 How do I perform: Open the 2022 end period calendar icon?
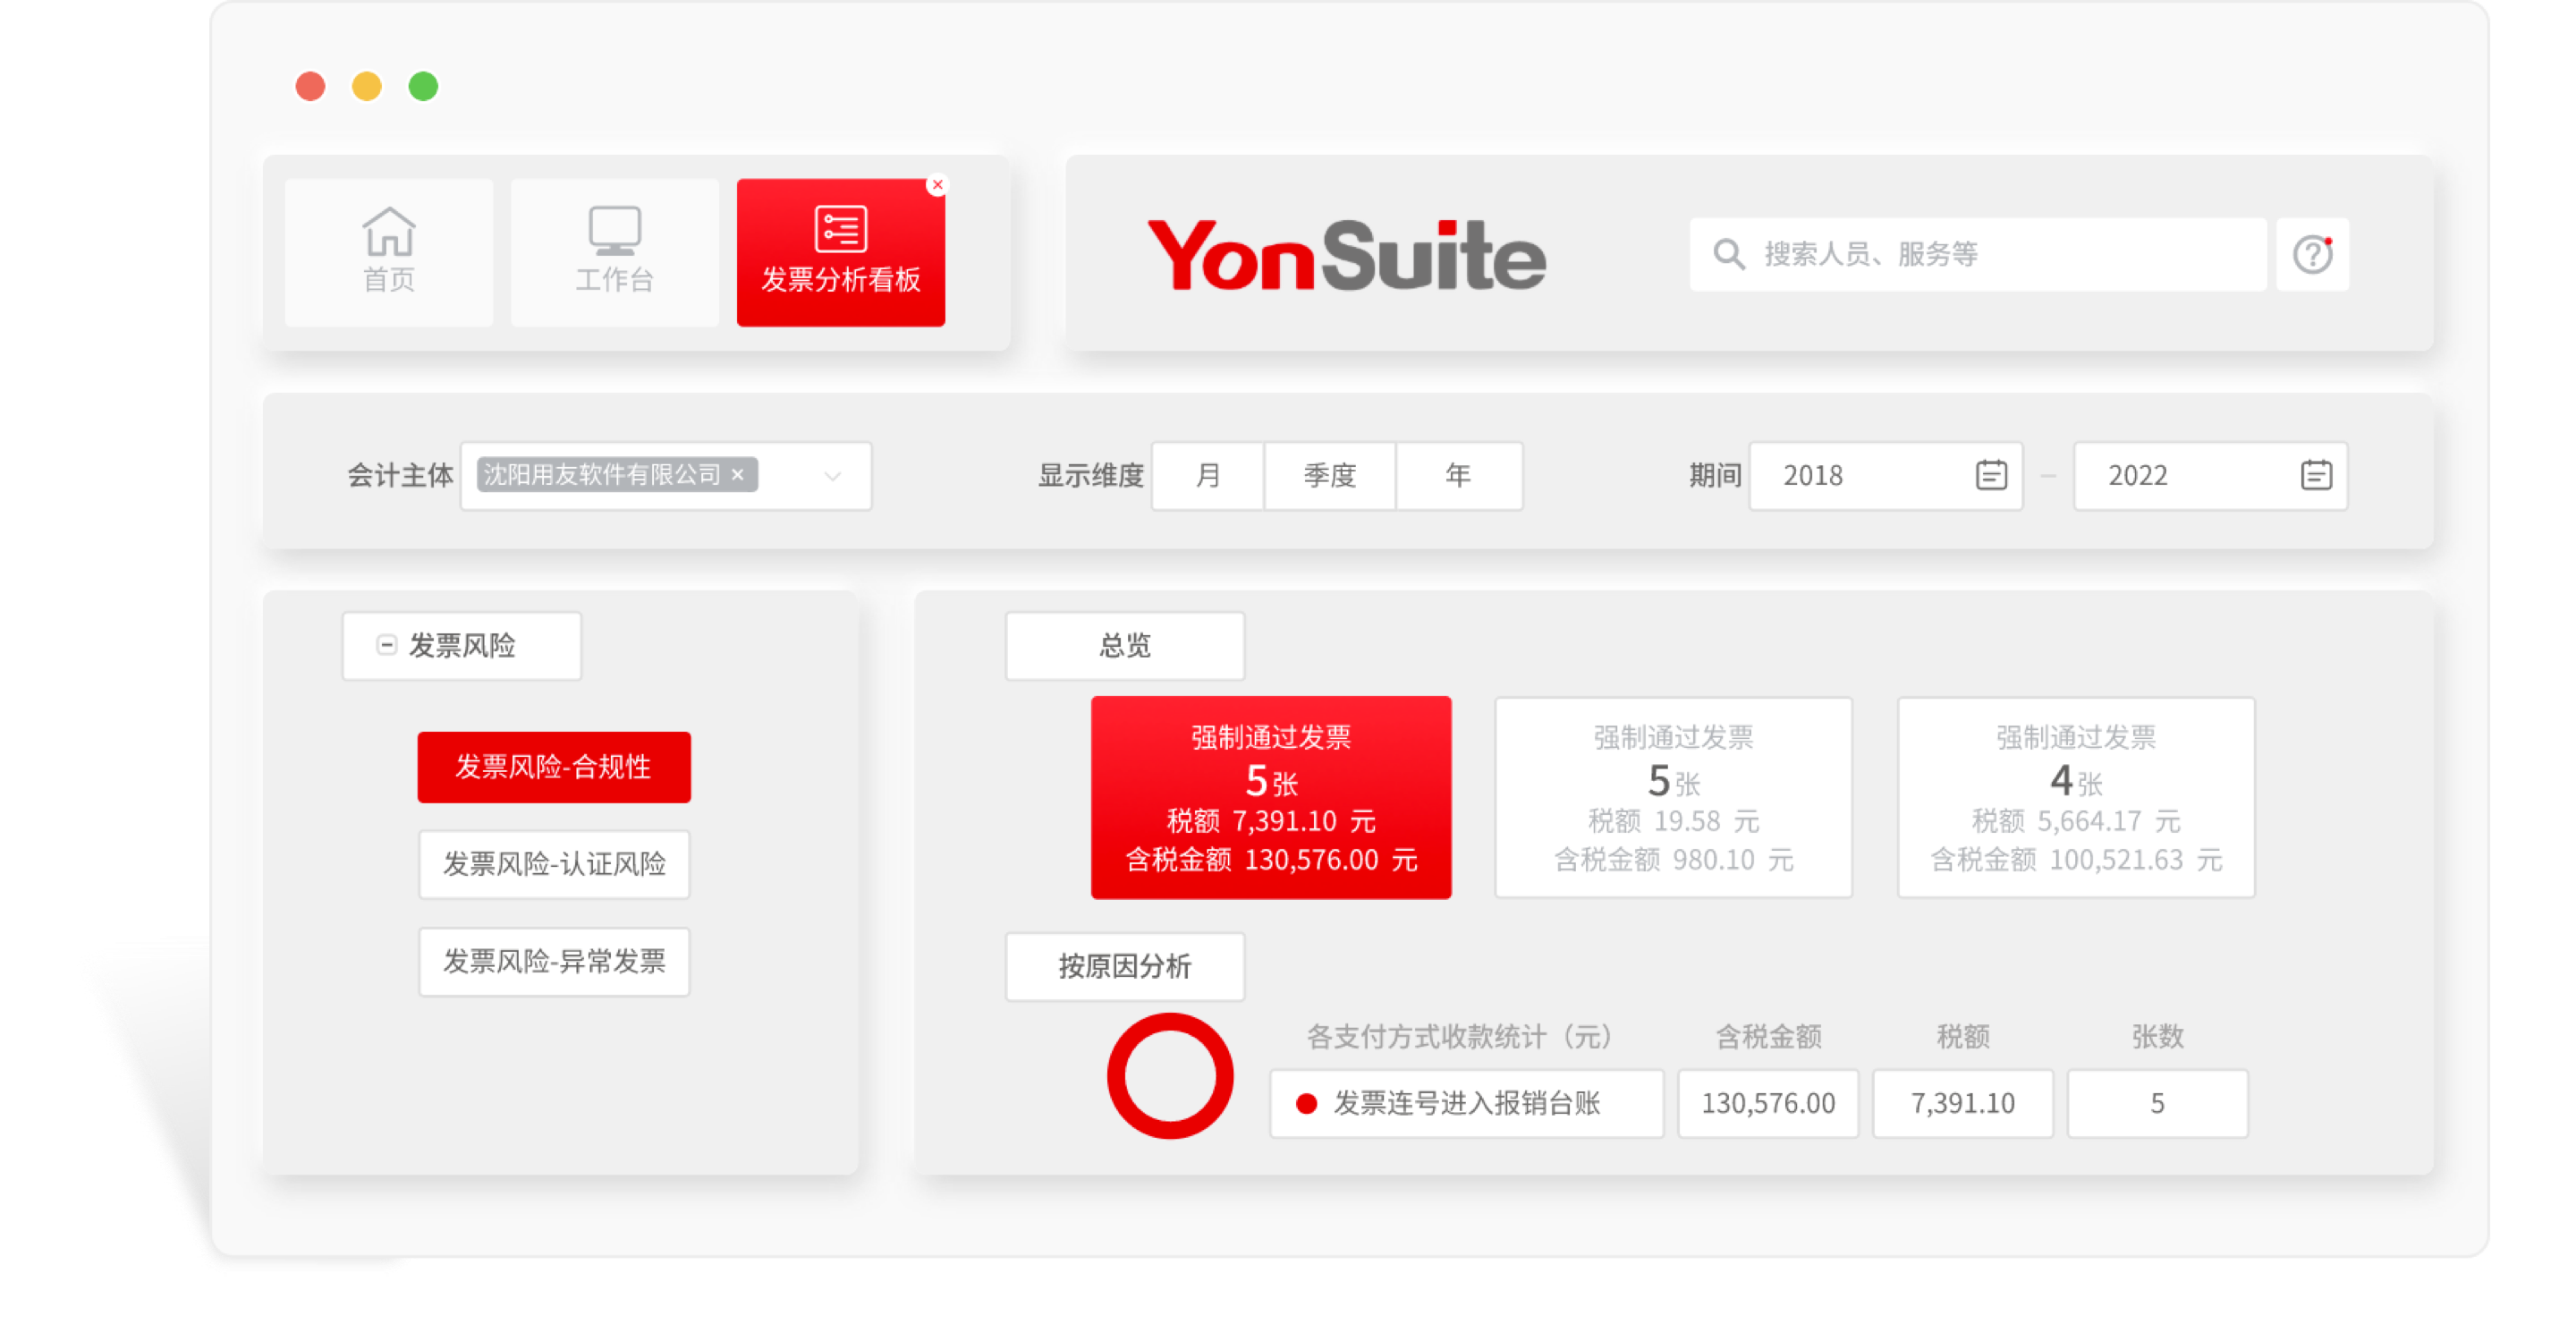(2316, 475)
